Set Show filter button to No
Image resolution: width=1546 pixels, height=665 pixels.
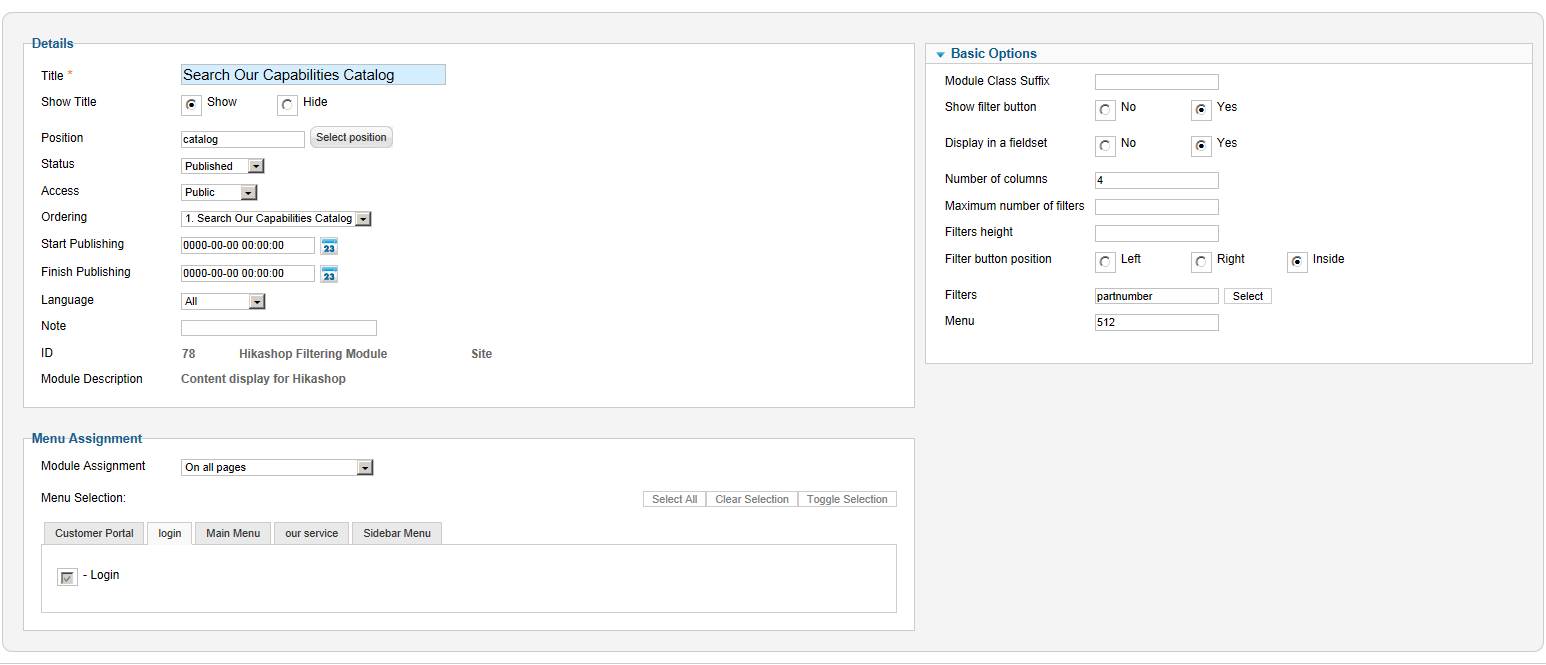pos(1105,110)
